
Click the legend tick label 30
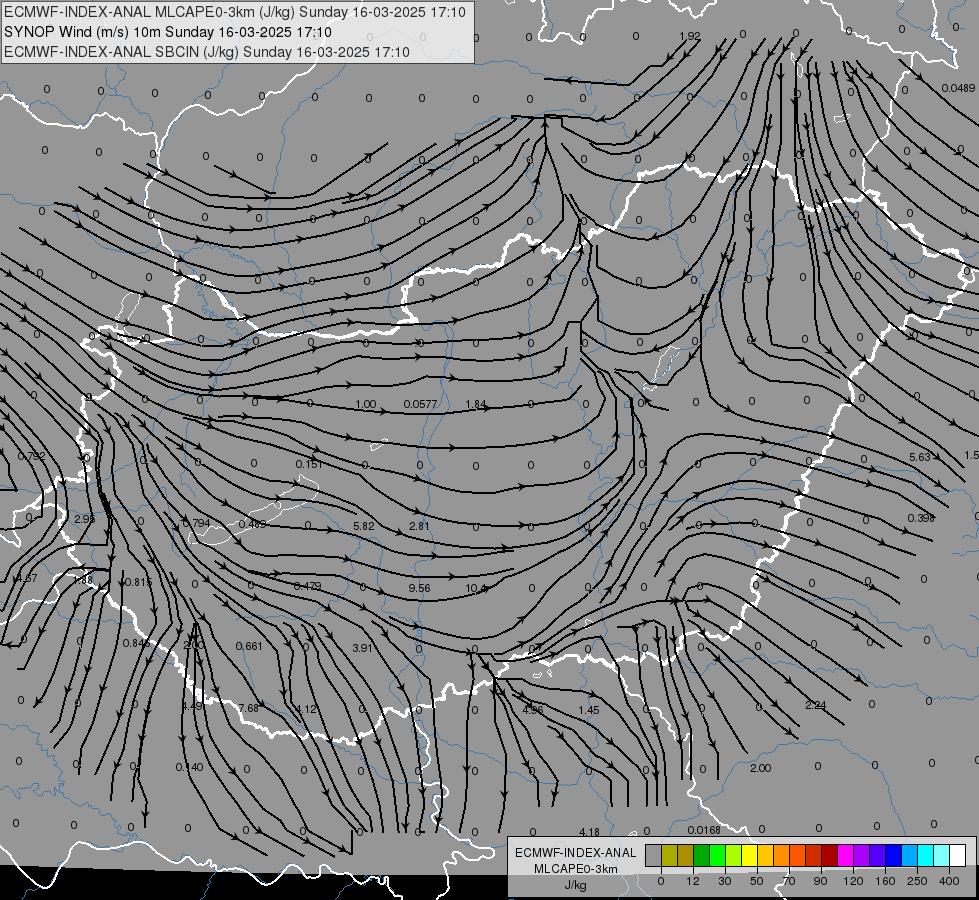pos(724,881)
